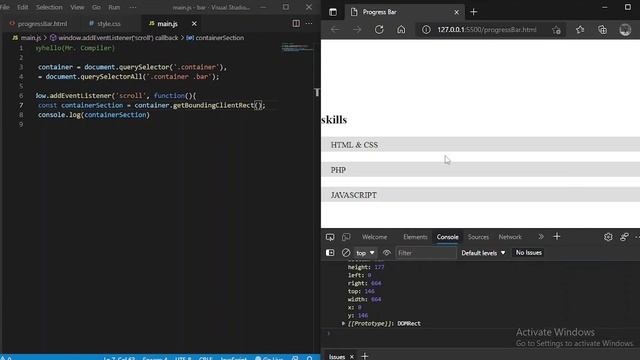This screenshot has width=640, height=360.
Task: Go to the browser home page
Action: [401, 30]
